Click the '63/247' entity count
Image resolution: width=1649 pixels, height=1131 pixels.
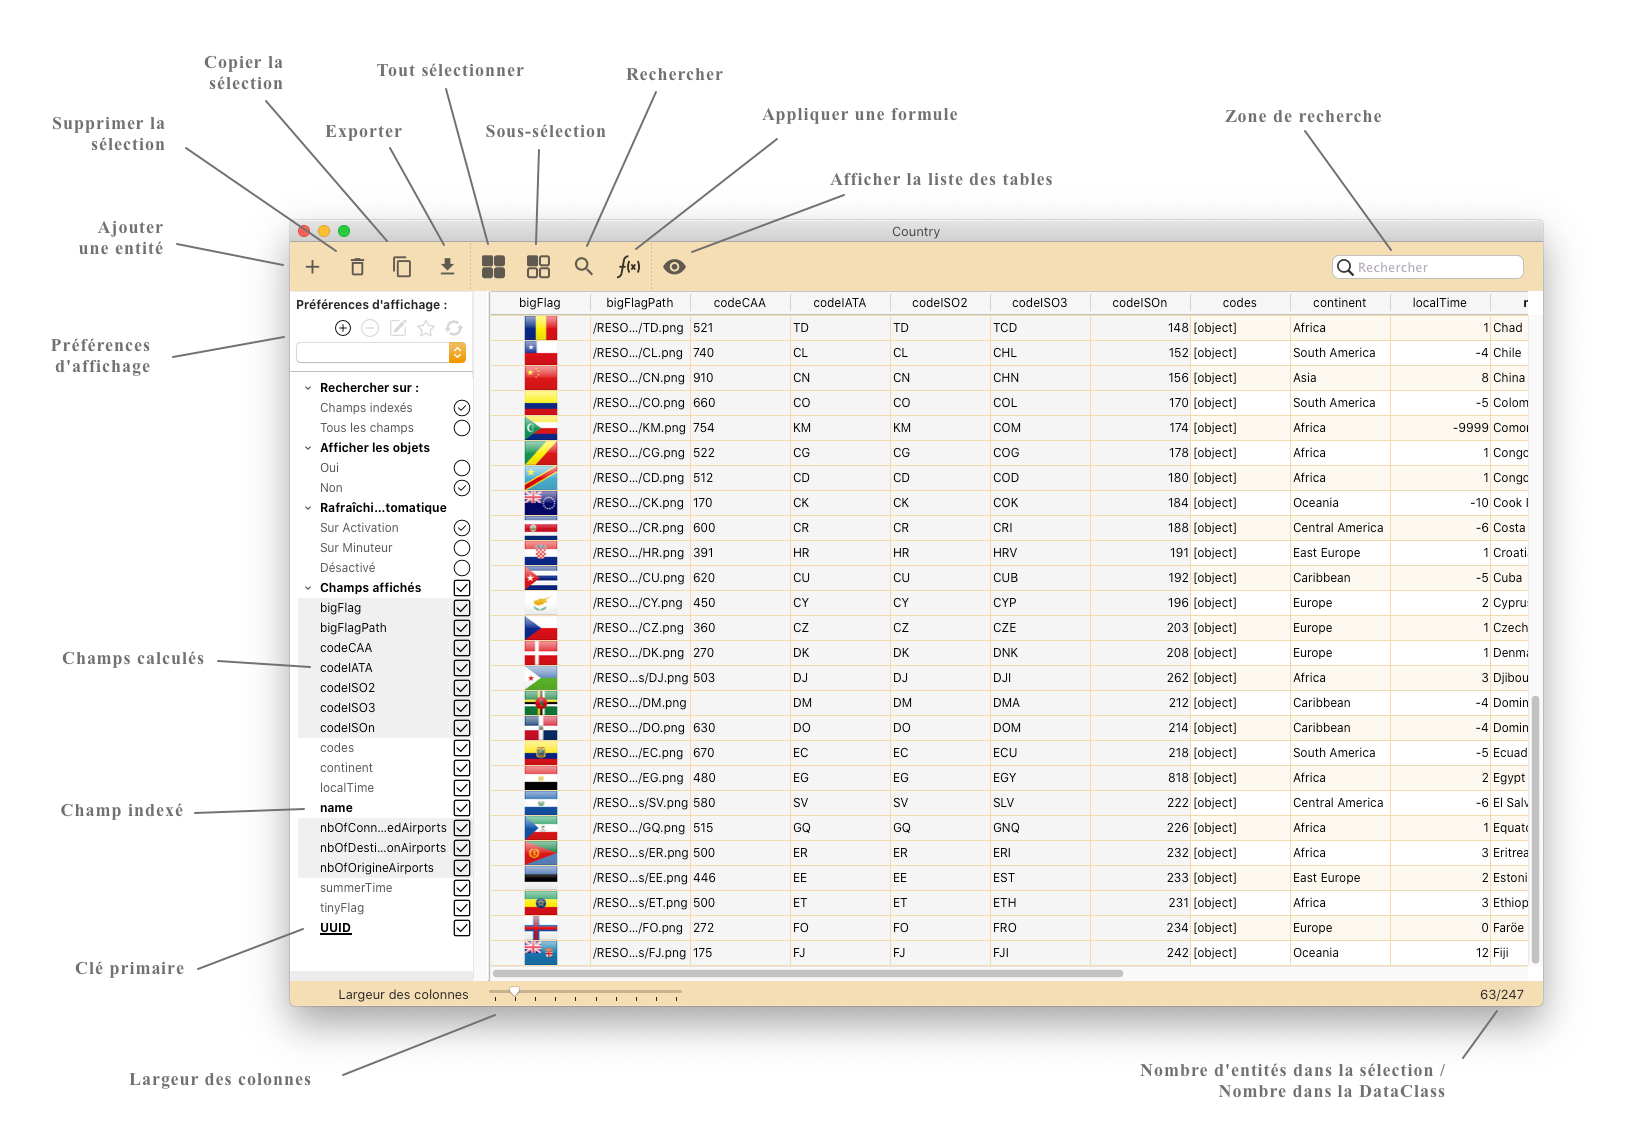click(x=1502, y=995)
